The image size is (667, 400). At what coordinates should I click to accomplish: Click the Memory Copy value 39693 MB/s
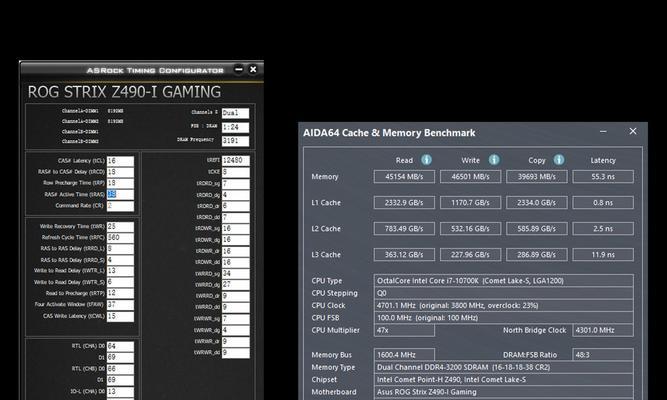click(537, 177)
